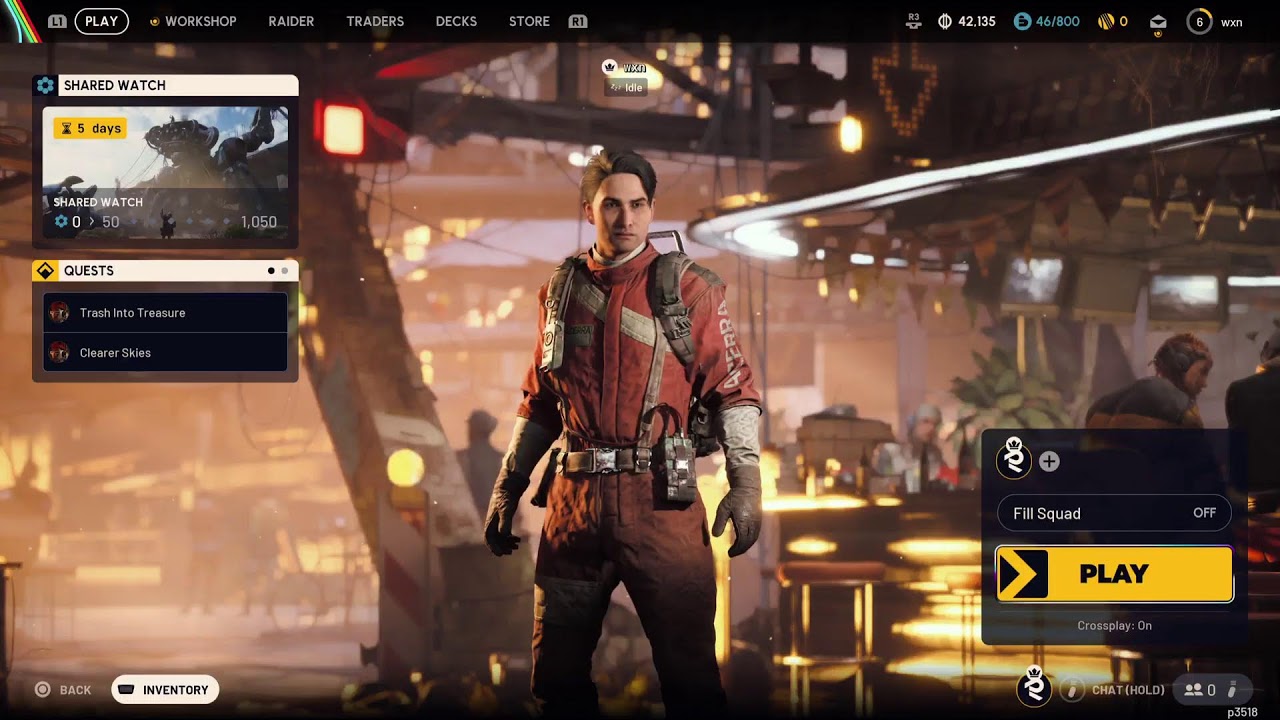Screen dimensions: 1280x720
Task: Click the avatar icon left of Chat (Hold)
Action: tap(1035, 687)
